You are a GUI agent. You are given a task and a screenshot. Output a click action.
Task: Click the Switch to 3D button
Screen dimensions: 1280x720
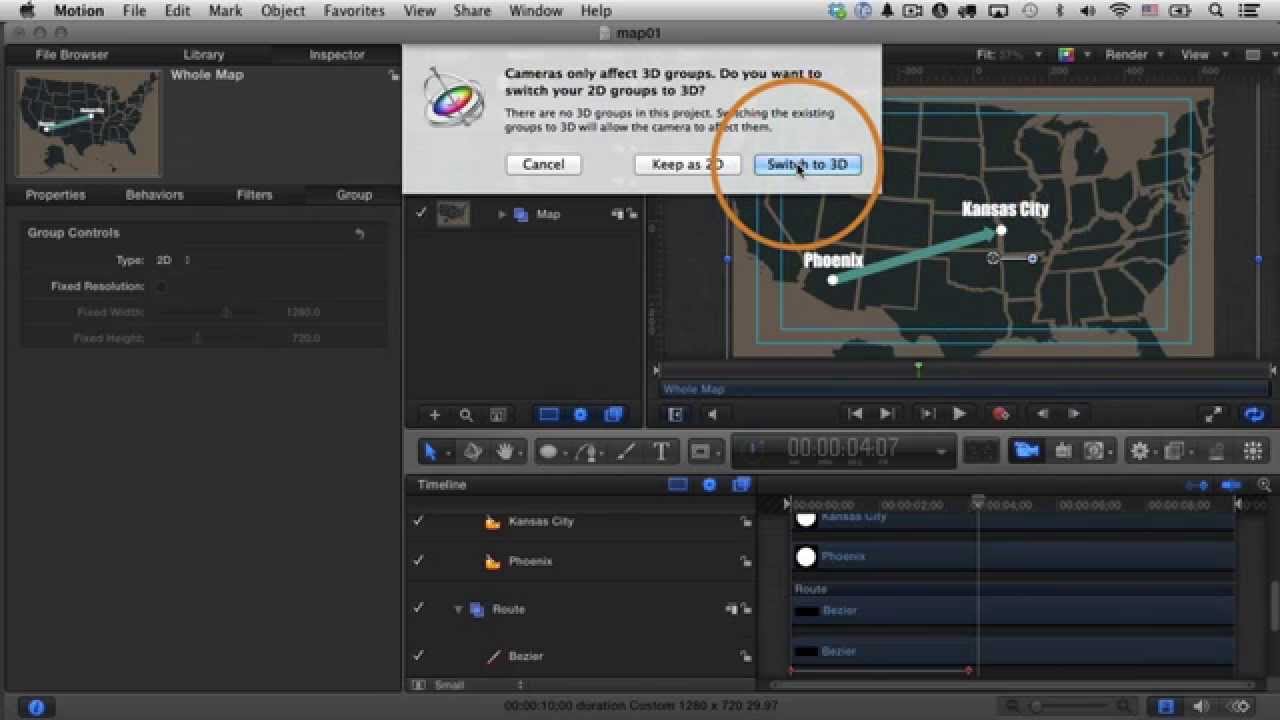click(807, 164)
